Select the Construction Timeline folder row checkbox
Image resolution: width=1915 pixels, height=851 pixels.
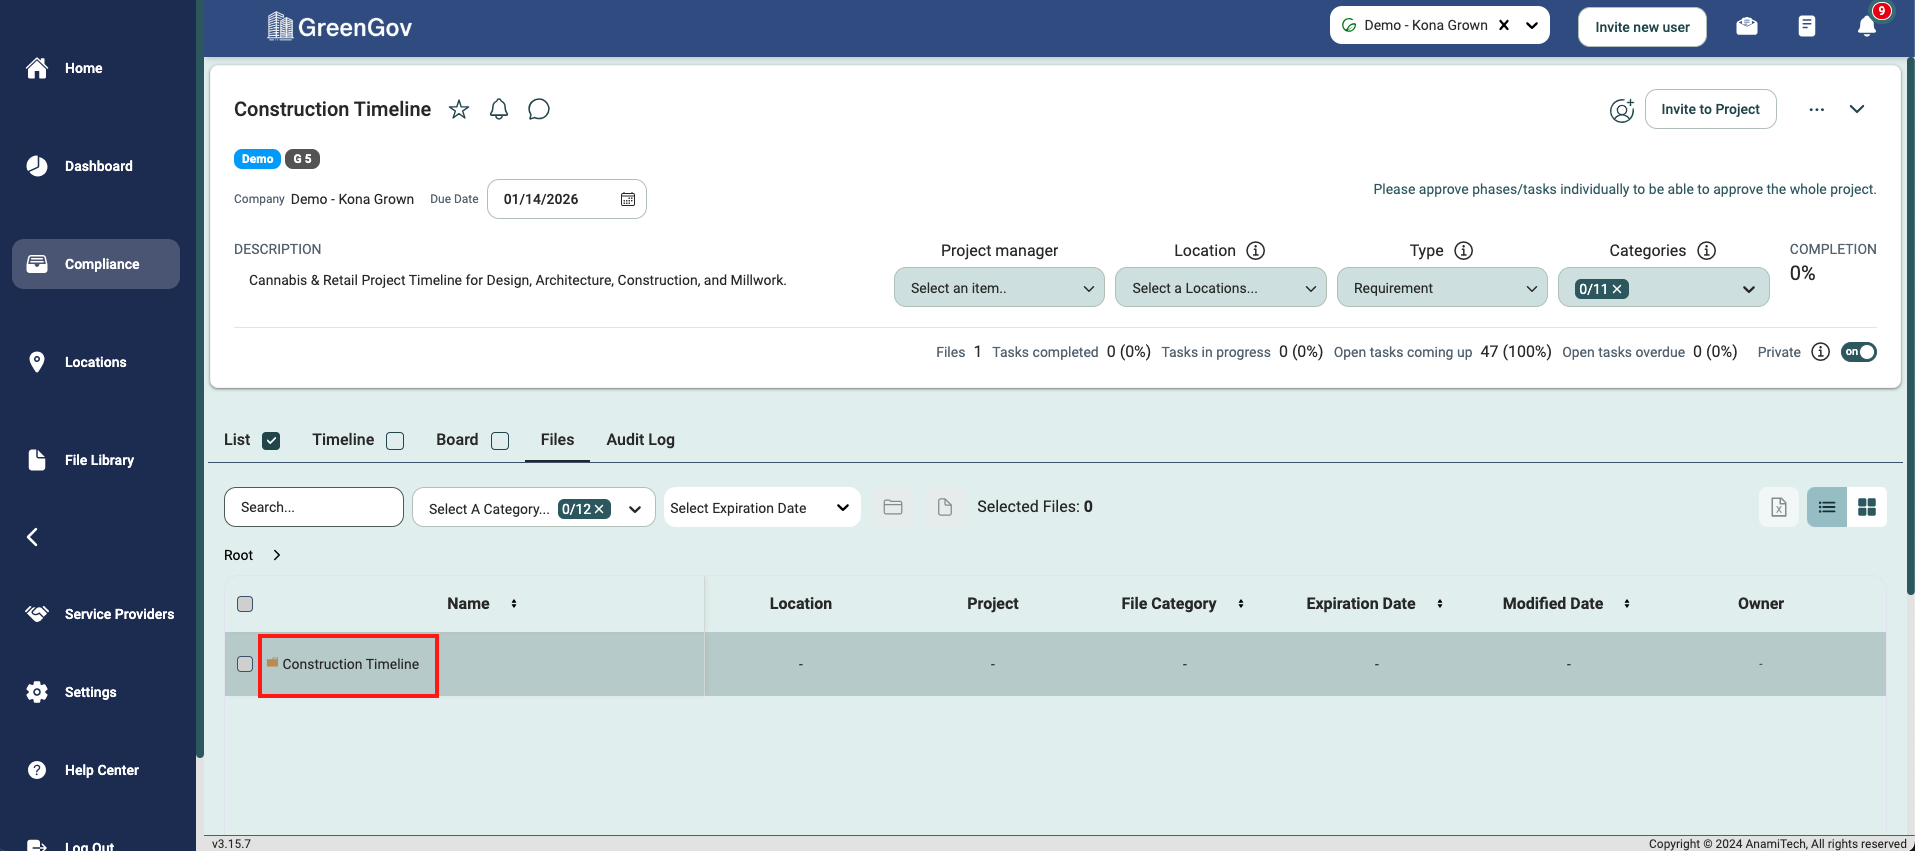245,664
